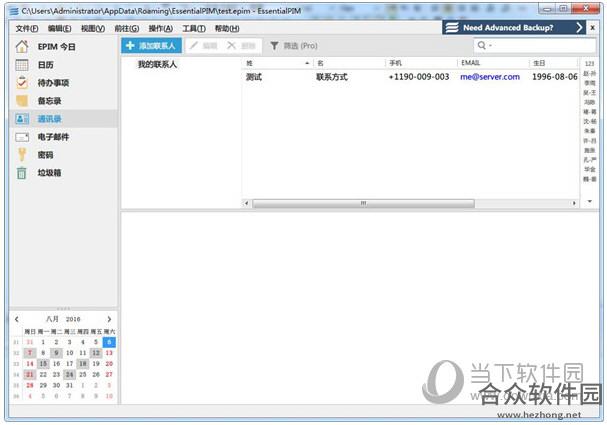Click the delete X toolbar button

pyautogui.click(x=241, y=46)
